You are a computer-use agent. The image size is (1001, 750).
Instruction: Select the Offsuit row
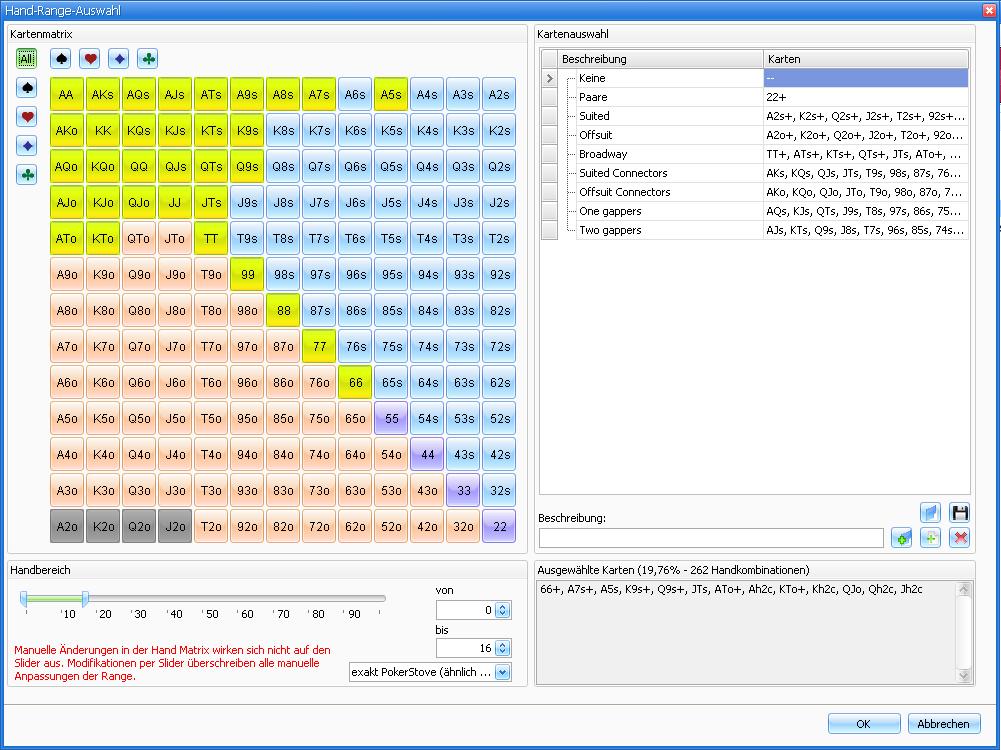pos(755,135)
